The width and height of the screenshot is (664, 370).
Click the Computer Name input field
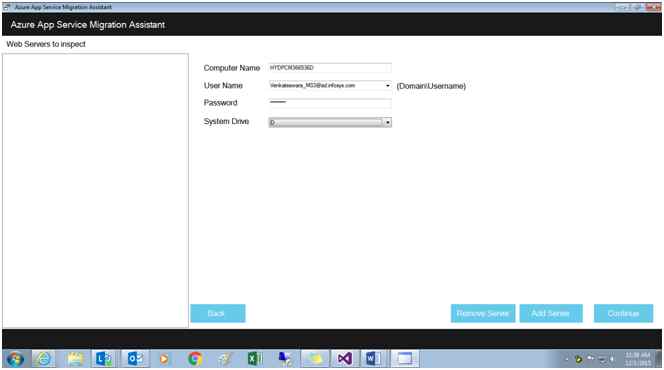pyautogui.click(x=330, y=68)
